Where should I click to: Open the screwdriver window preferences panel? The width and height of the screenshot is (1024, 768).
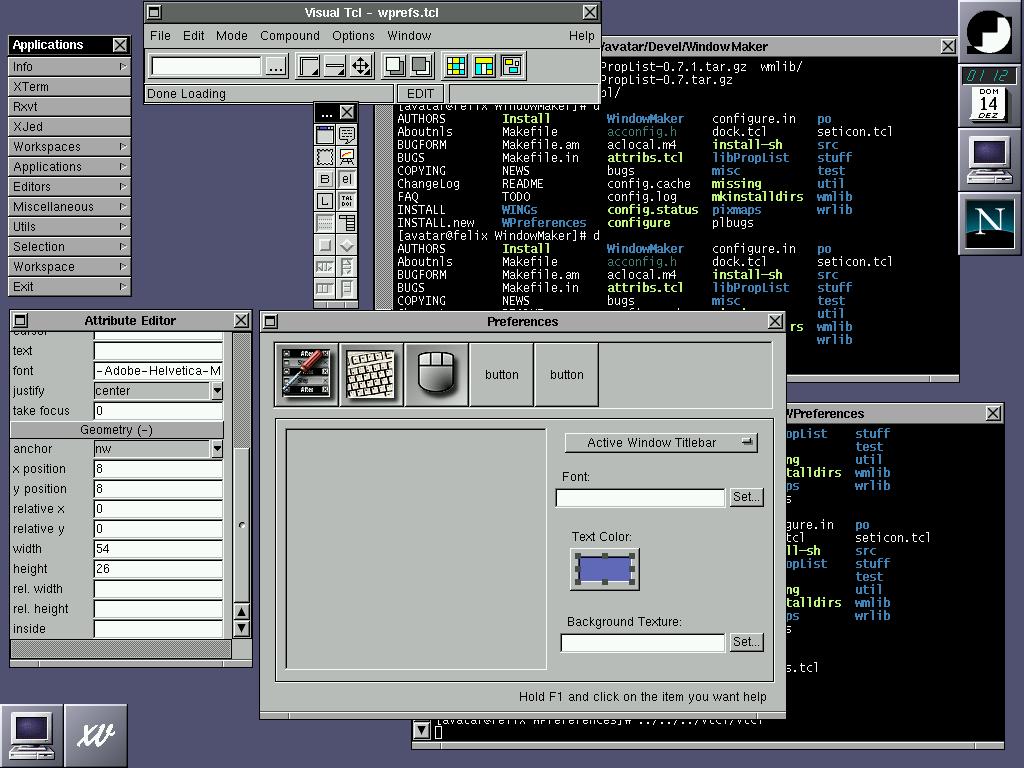(306, 374)
